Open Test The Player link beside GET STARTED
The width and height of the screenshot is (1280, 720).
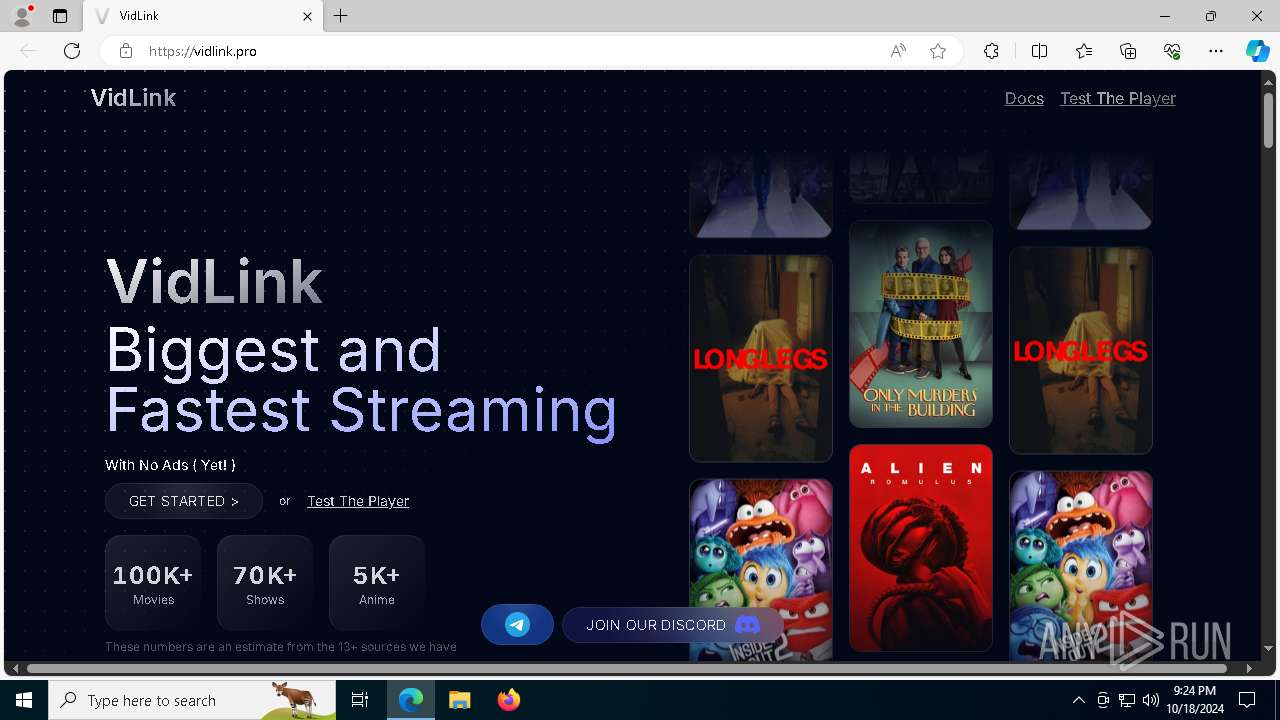358,501
